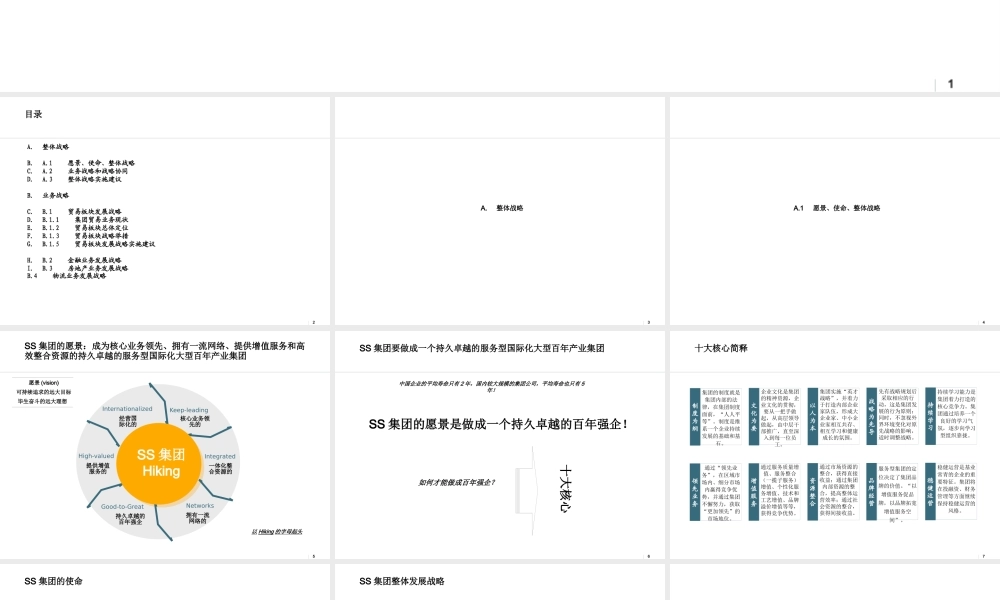Click the High-valued label in the diagram

[96, 456]
